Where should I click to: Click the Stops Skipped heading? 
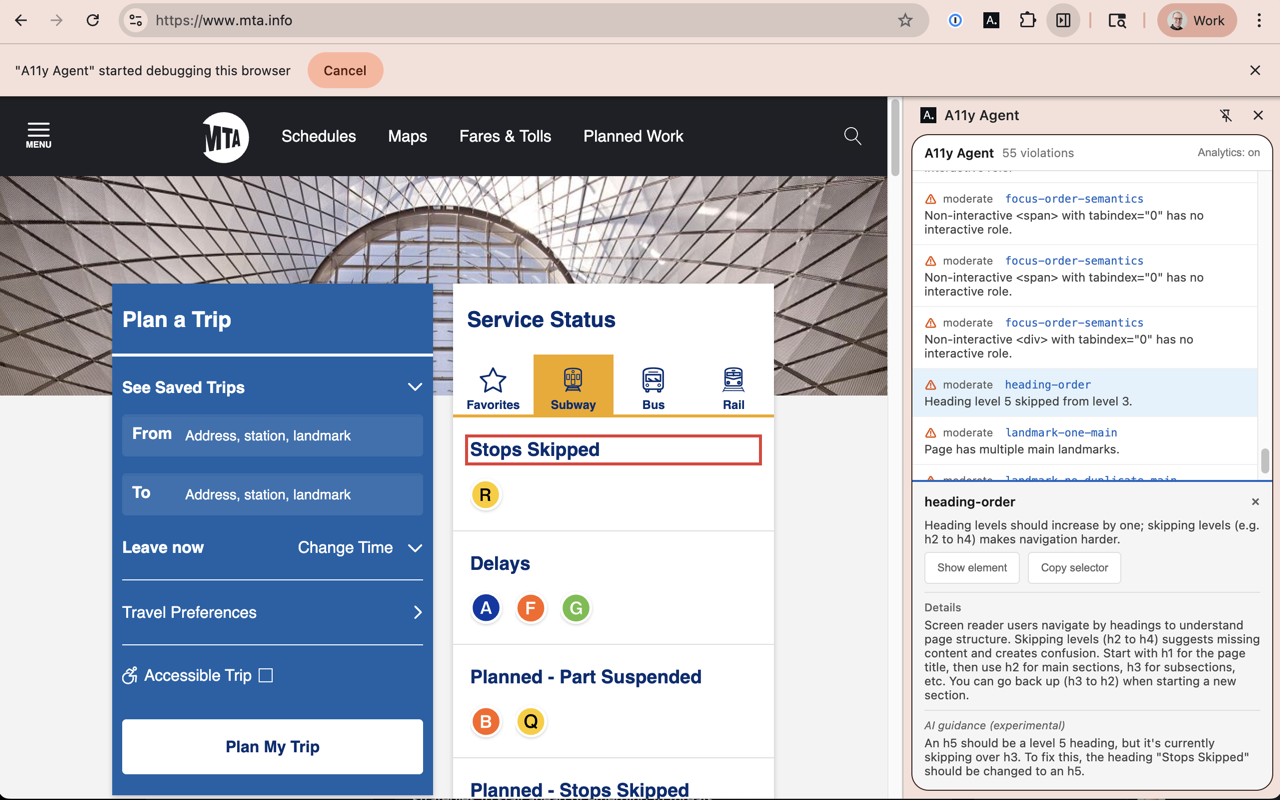pos(535,450)
